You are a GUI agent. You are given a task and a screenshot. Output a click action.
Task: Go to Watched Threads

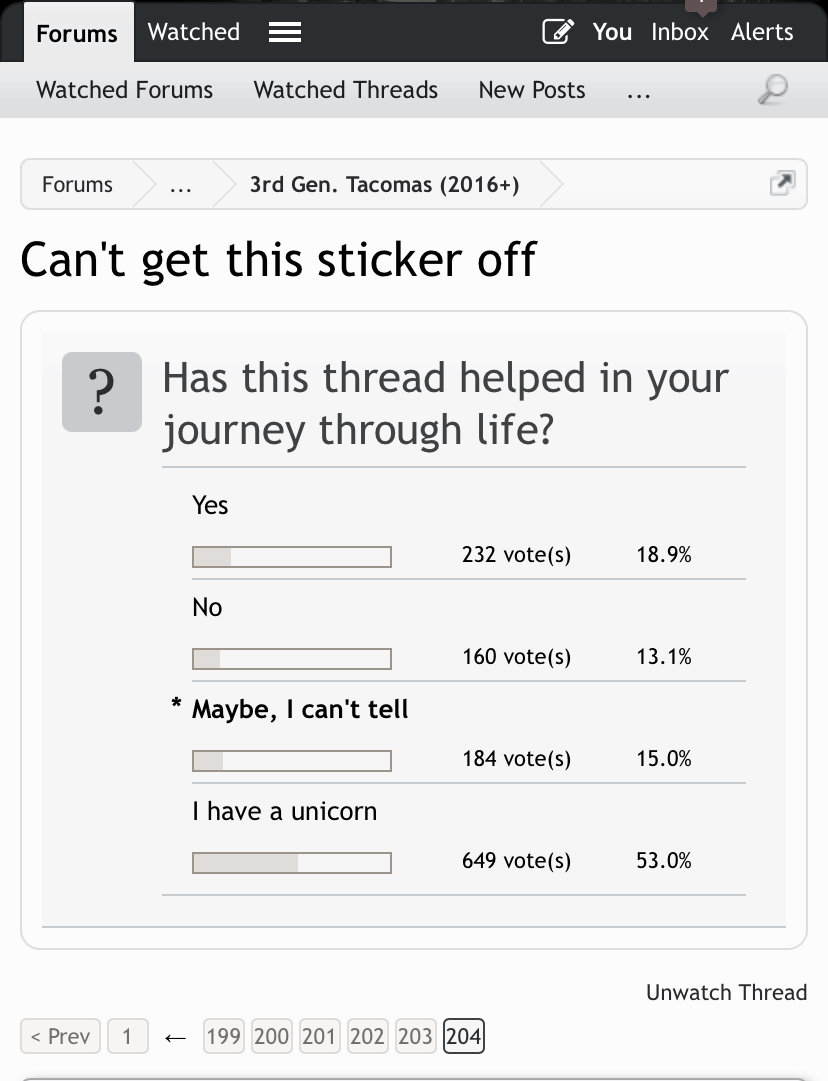coord(345,90)
